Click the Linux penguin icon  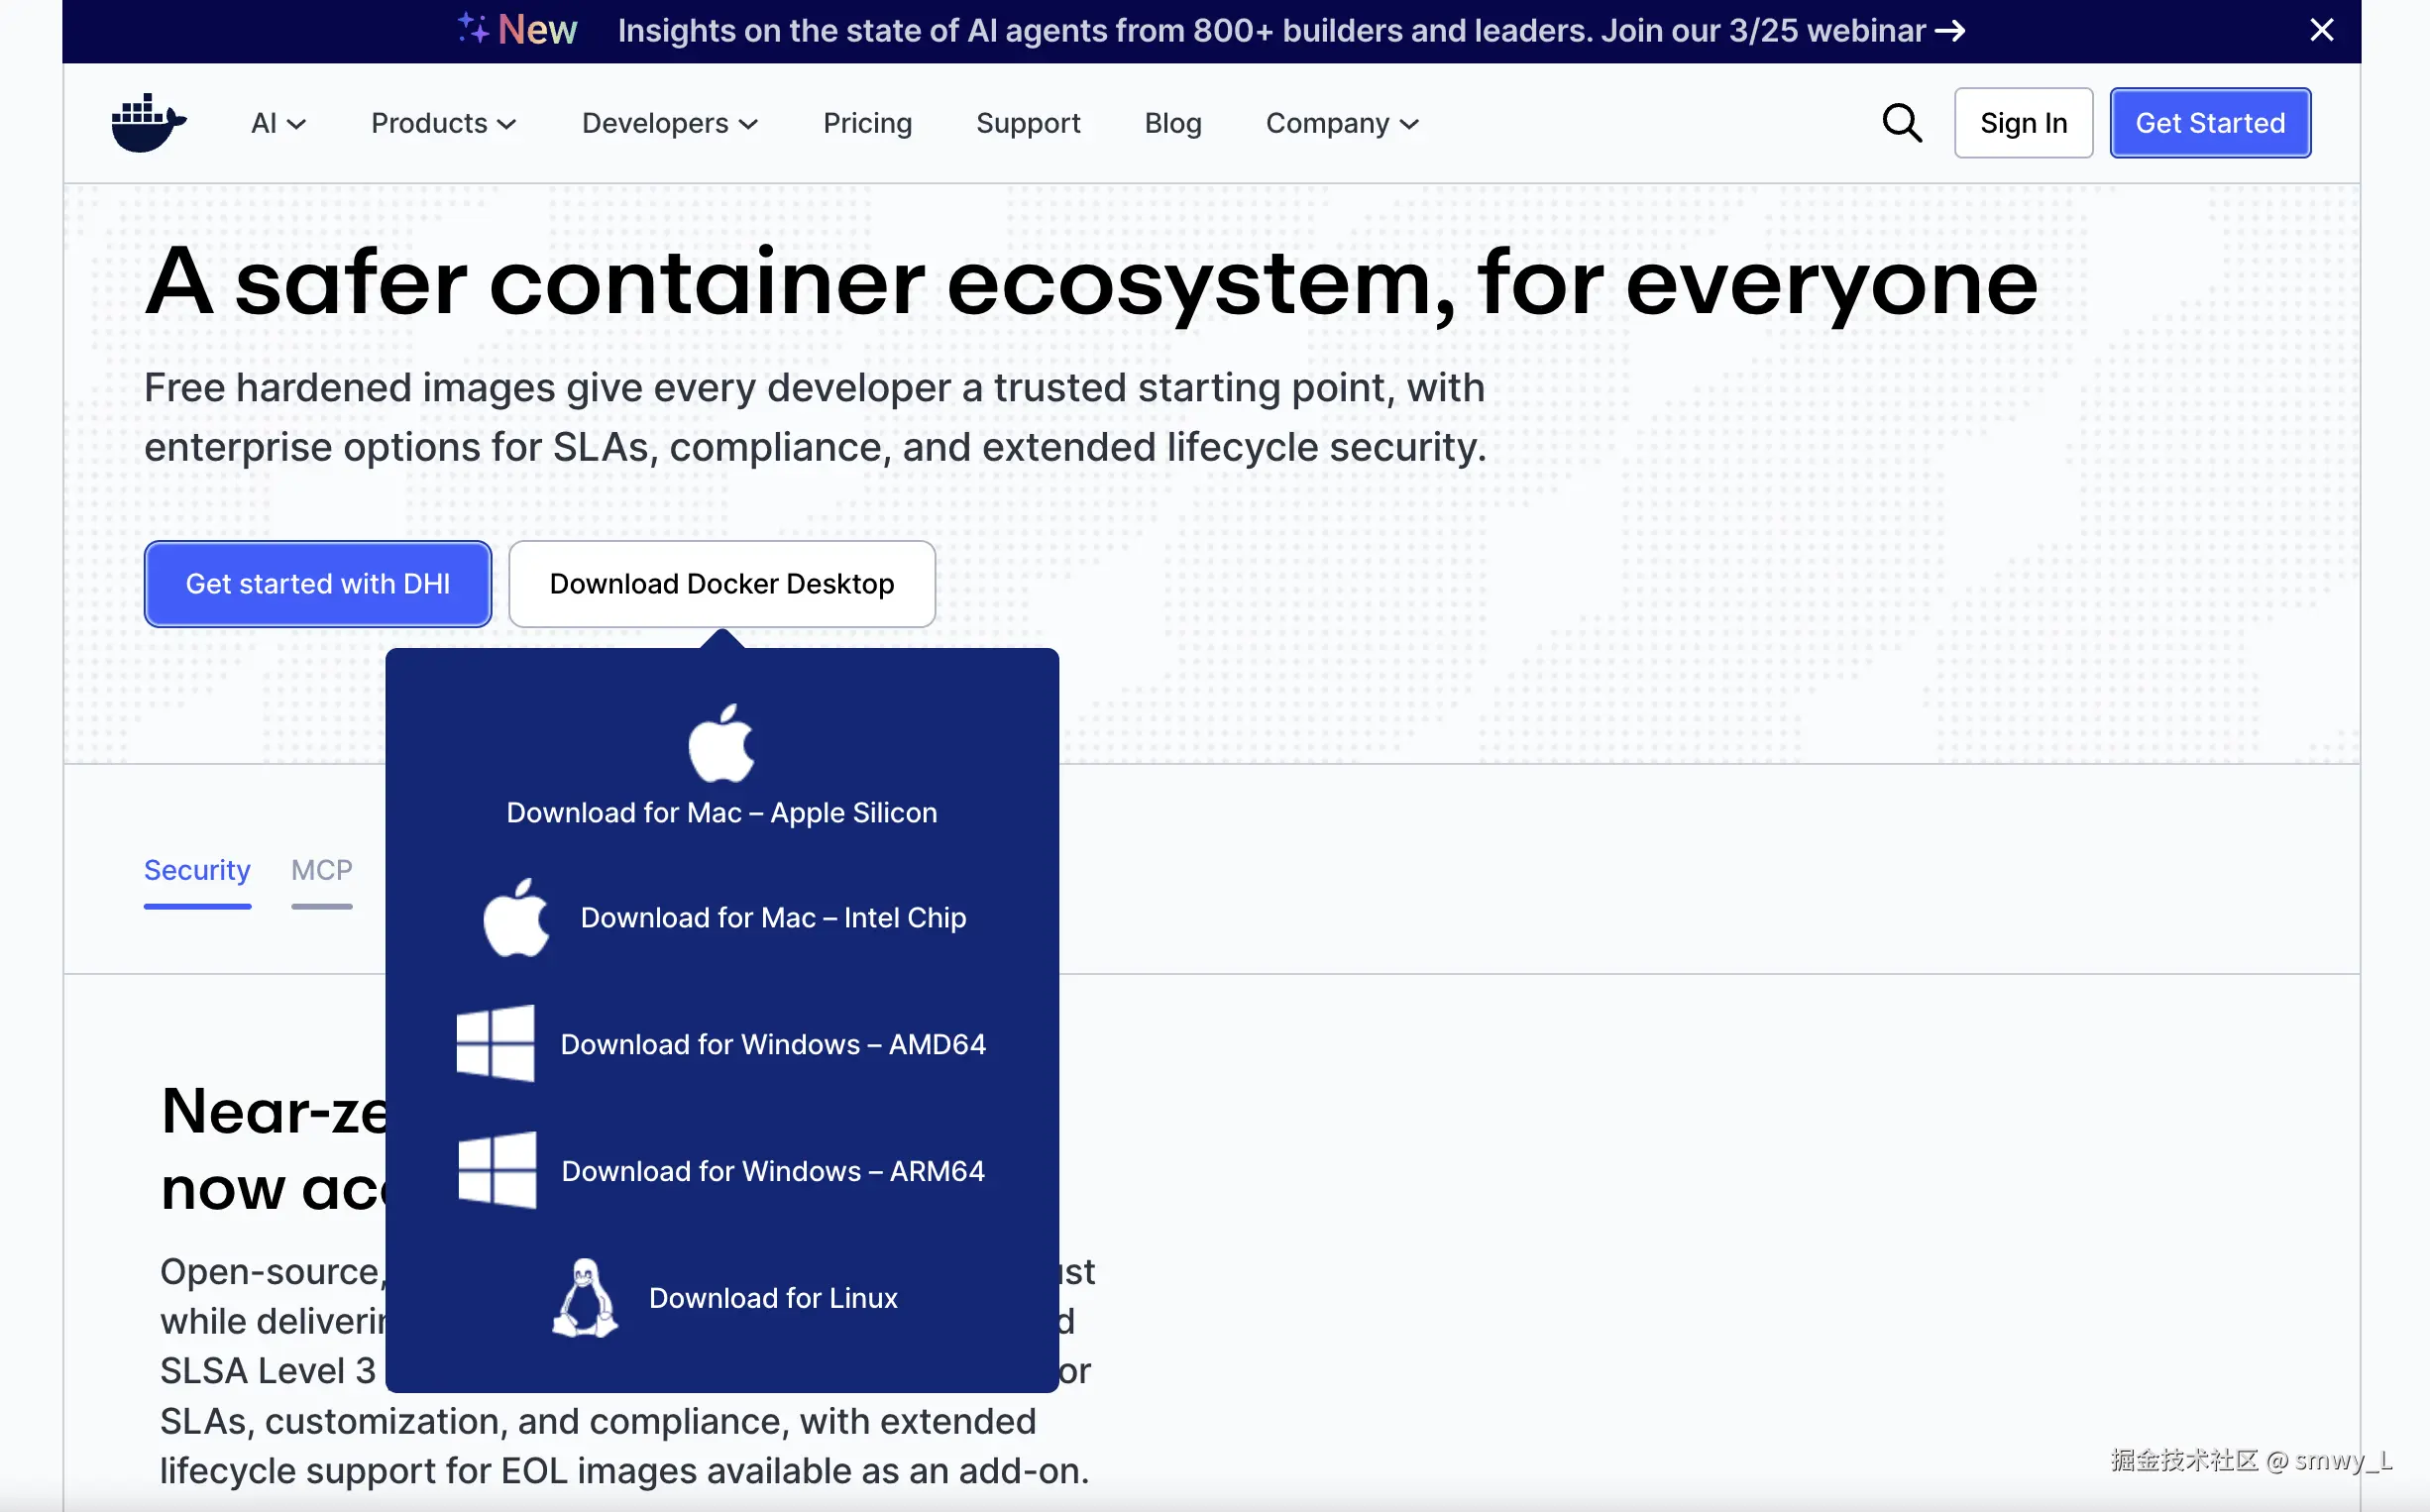click(x=585, y=1298)
